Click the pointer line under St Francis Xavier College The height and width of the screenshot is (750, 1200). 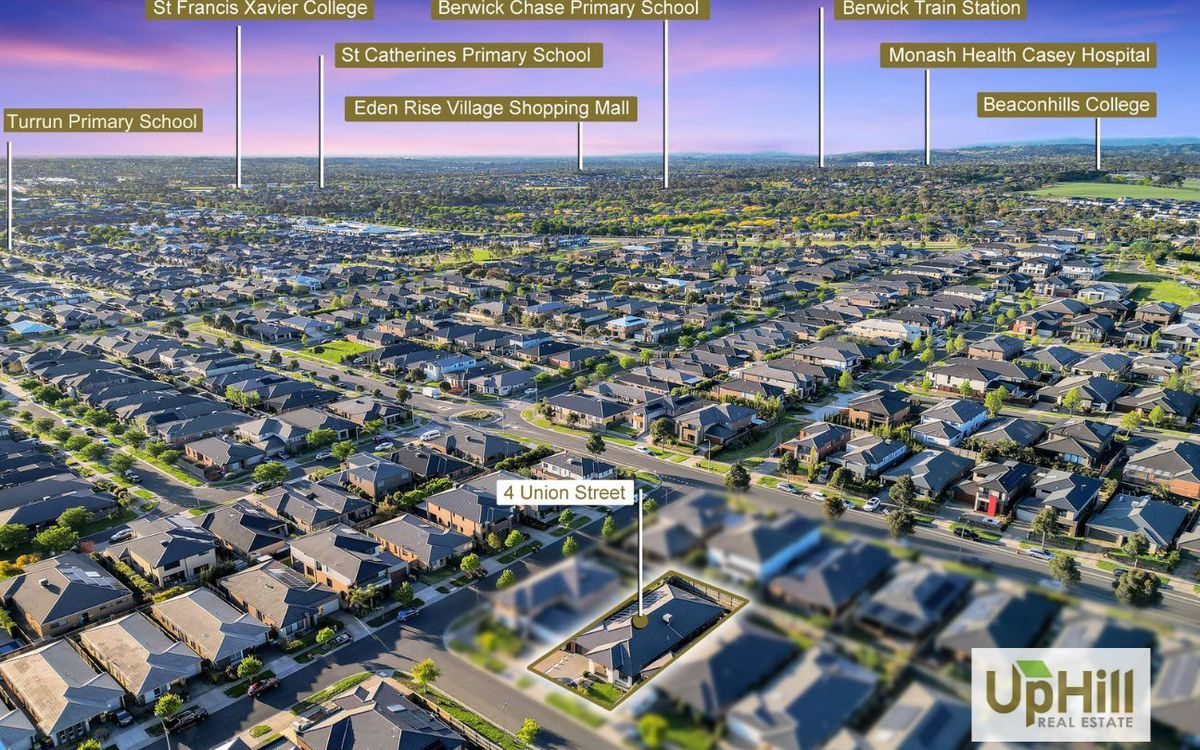pyautogui.click(x=238, y=105)
